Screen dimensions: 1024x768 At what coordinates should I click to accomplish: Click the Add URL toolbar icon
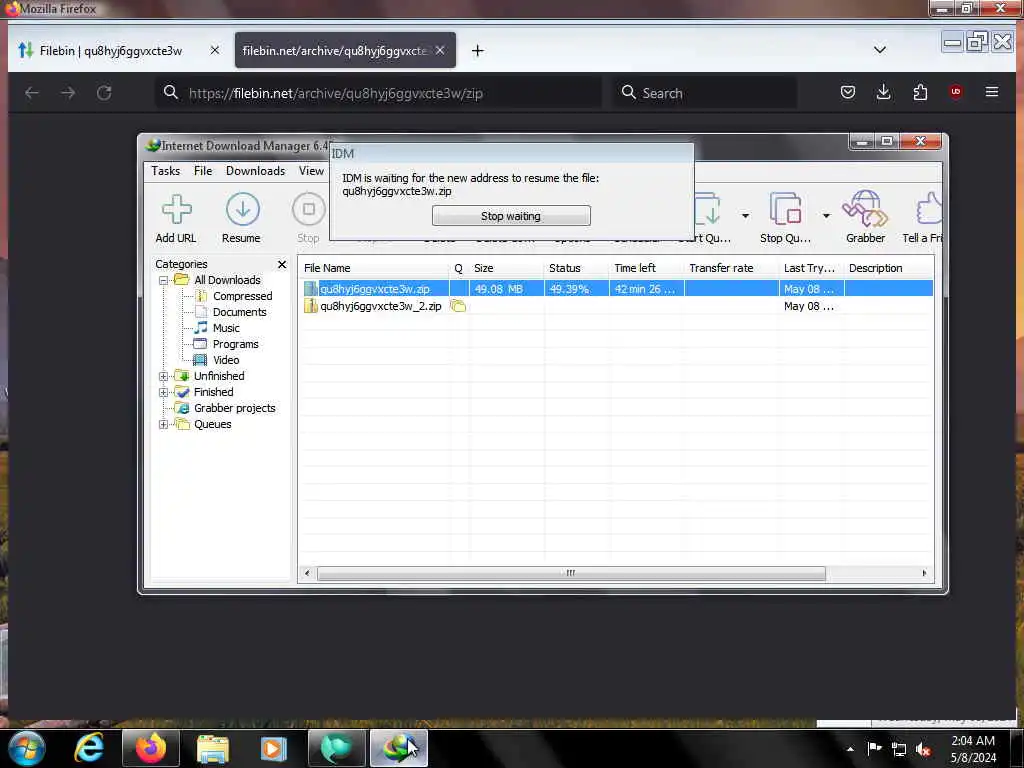tap(176, 218)
